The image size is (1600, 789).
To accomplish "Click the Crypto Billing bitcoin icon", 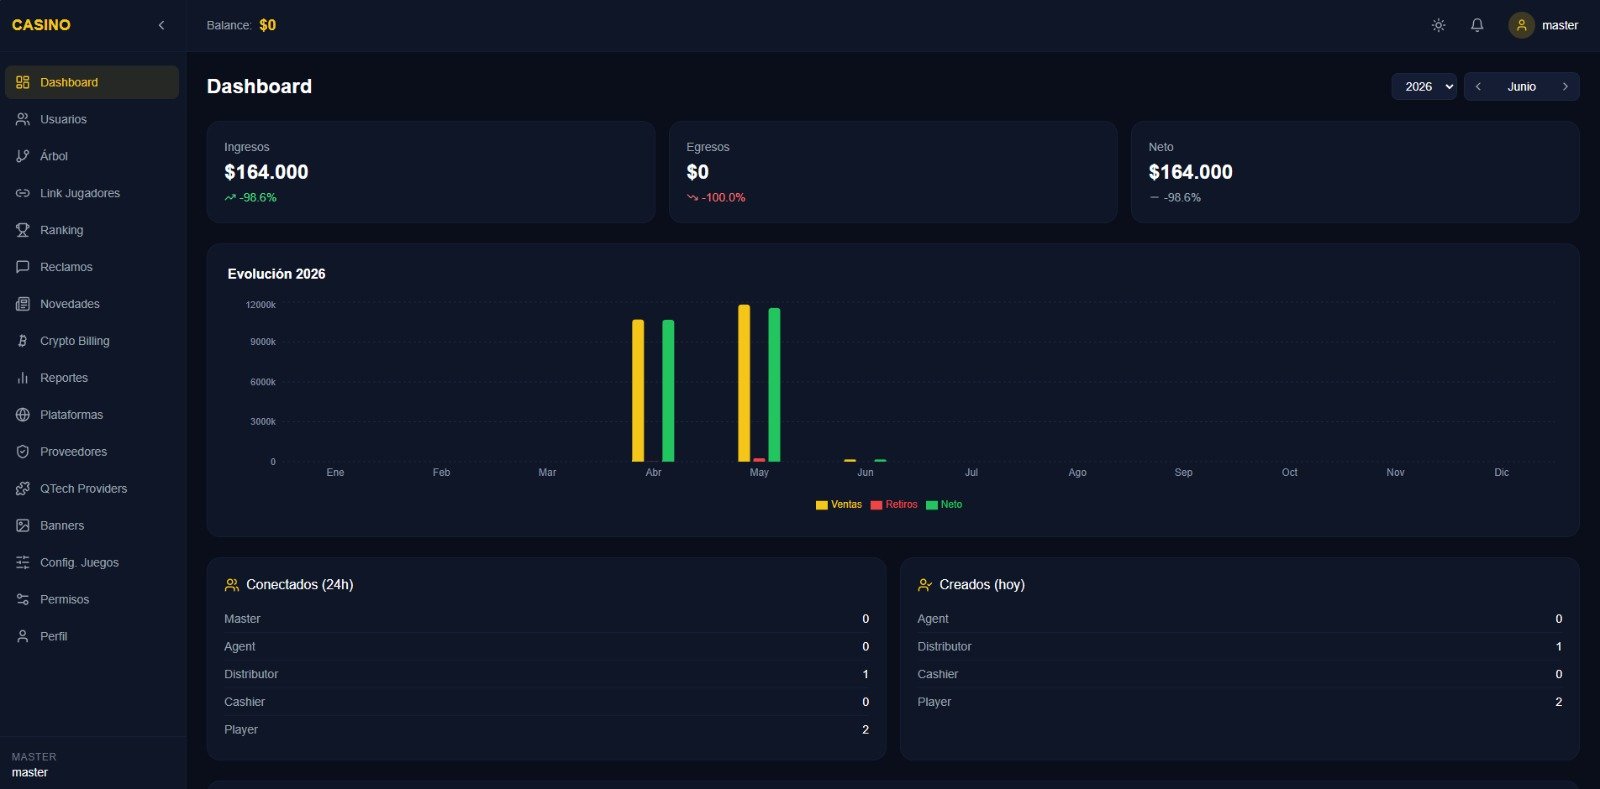I will (23, 341).
